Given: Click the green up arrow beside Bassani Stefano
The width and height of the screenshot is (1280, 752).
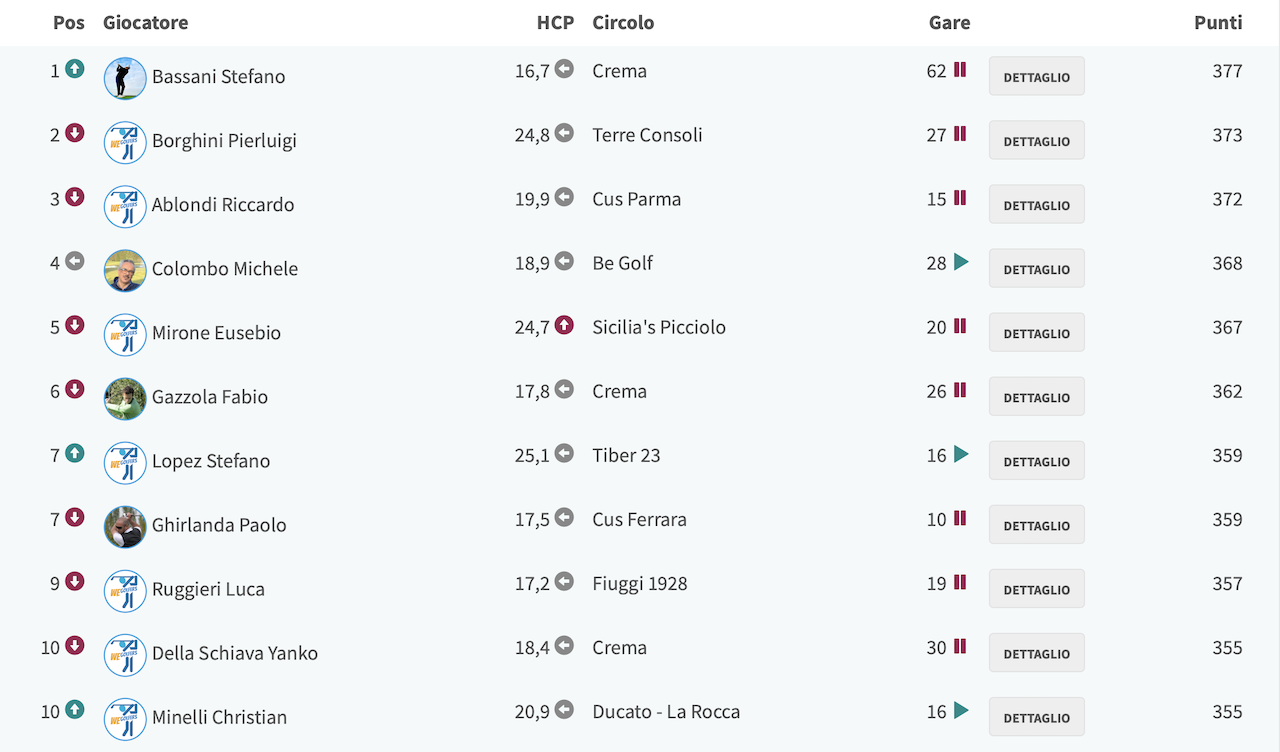Looking at the screenshot, I should tap(75, 69).
